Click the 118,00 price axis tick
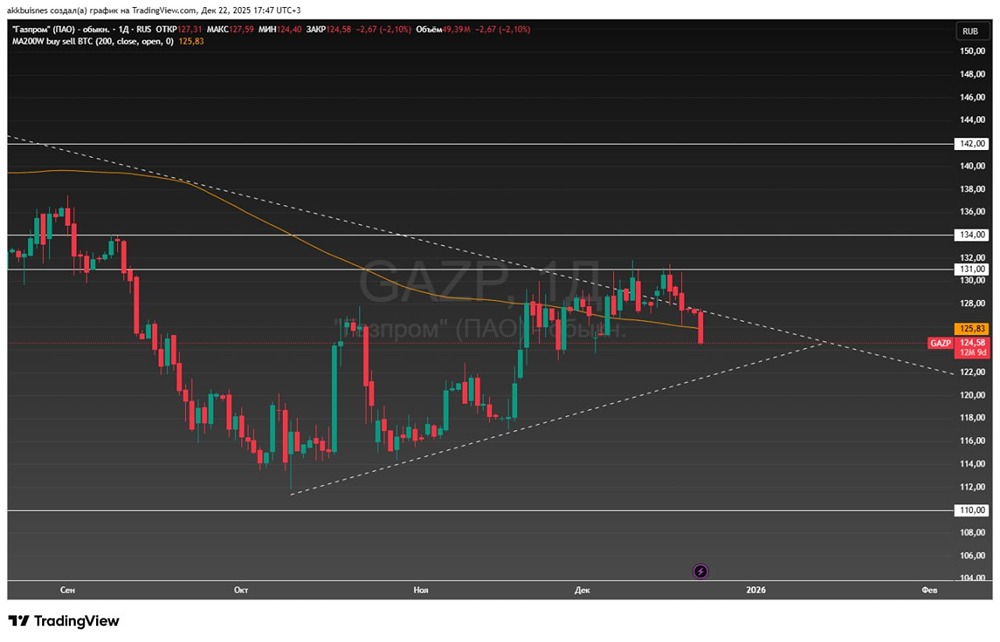 click(x=972, y=418)
